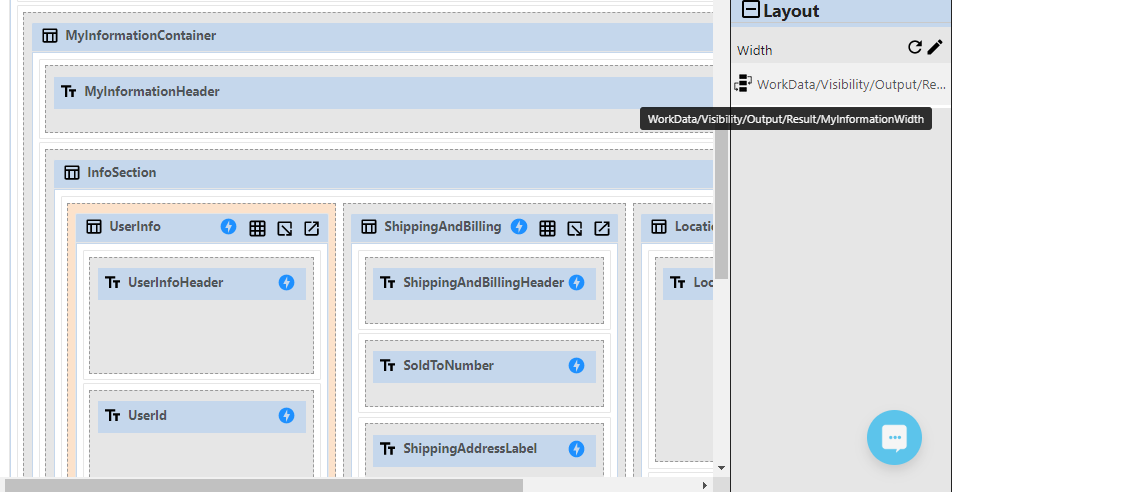Click the UserInfo table icon
The image size is (1144, 499).
[93, 227]
